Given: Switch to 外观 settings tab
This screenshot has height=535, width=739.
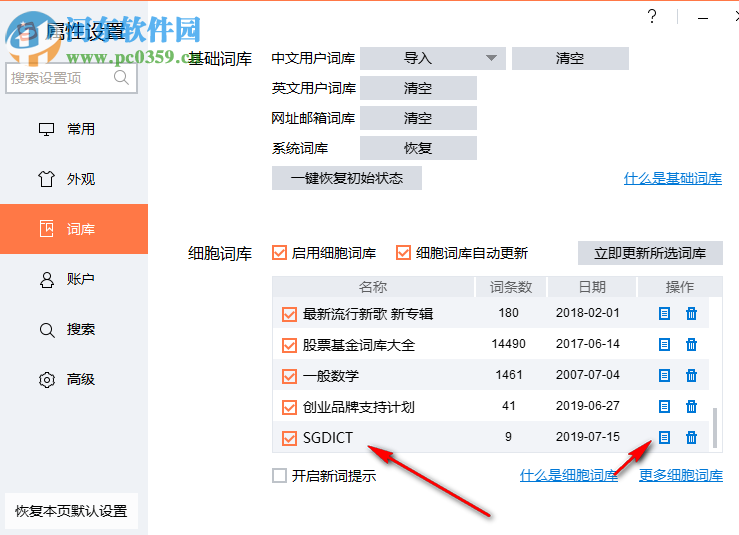Looking at the screenshot, I should click(x=74, y=179).
